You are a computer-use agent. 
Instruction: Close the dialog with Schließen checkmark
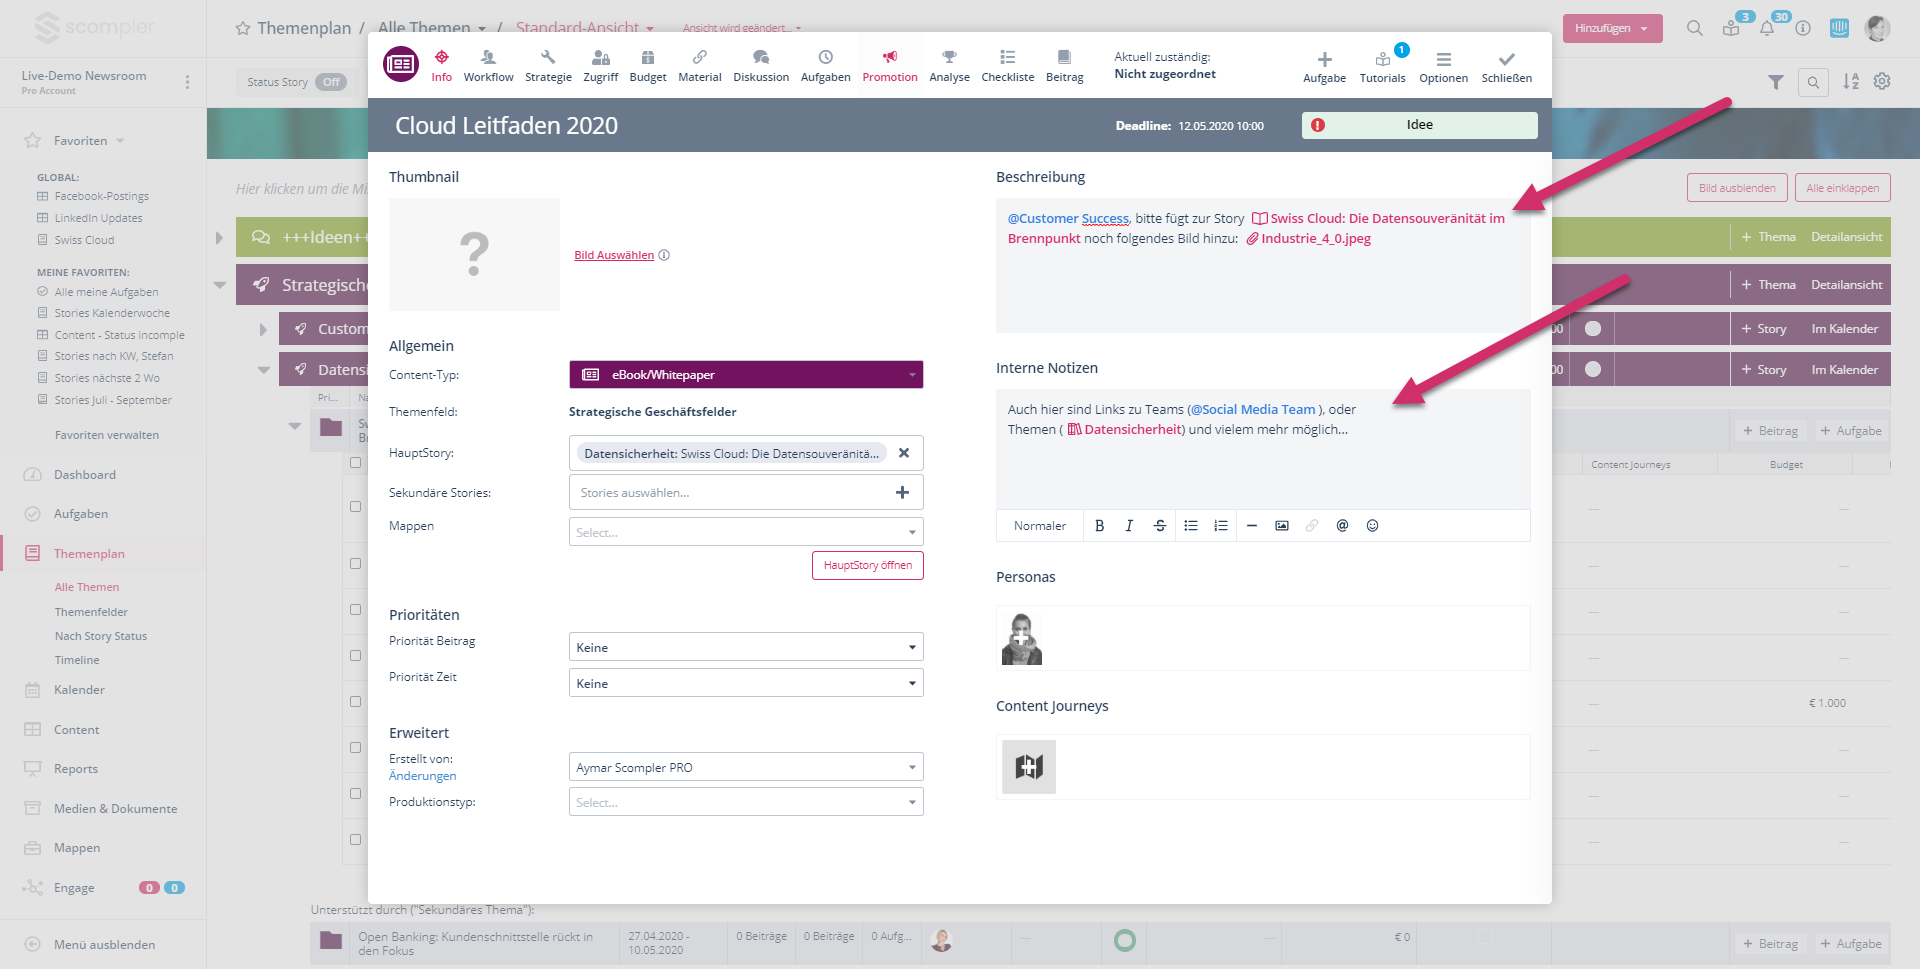pos(1506,66)
